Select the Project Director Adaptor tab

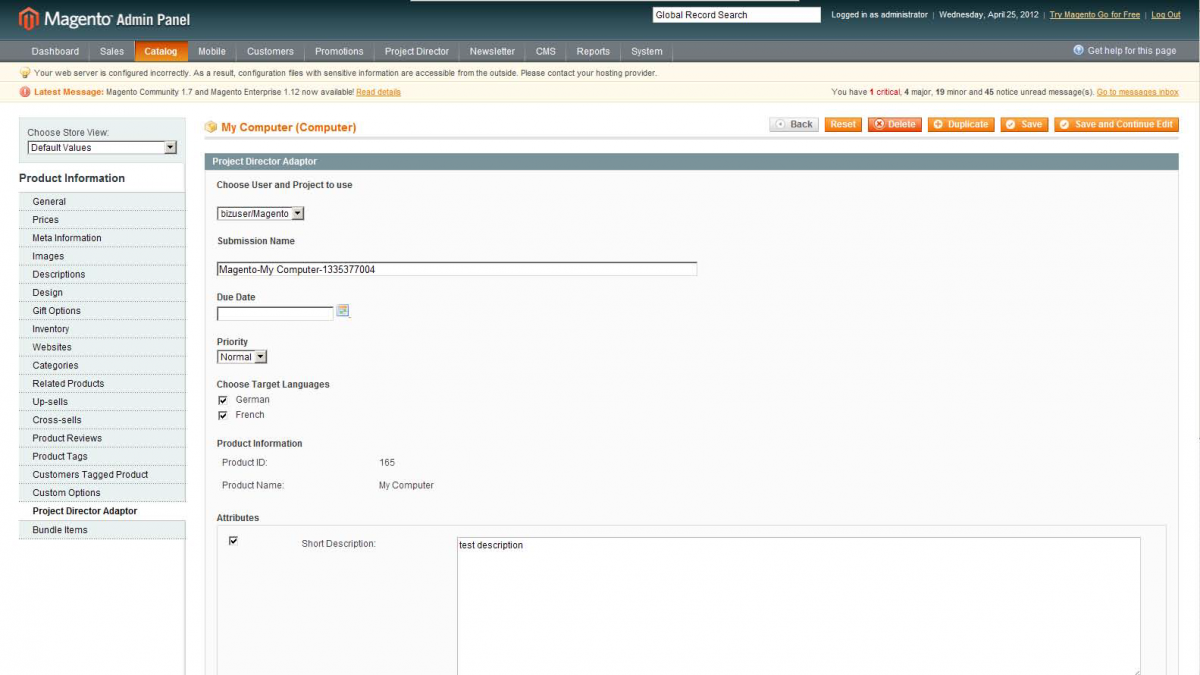(x=102, y=511)
